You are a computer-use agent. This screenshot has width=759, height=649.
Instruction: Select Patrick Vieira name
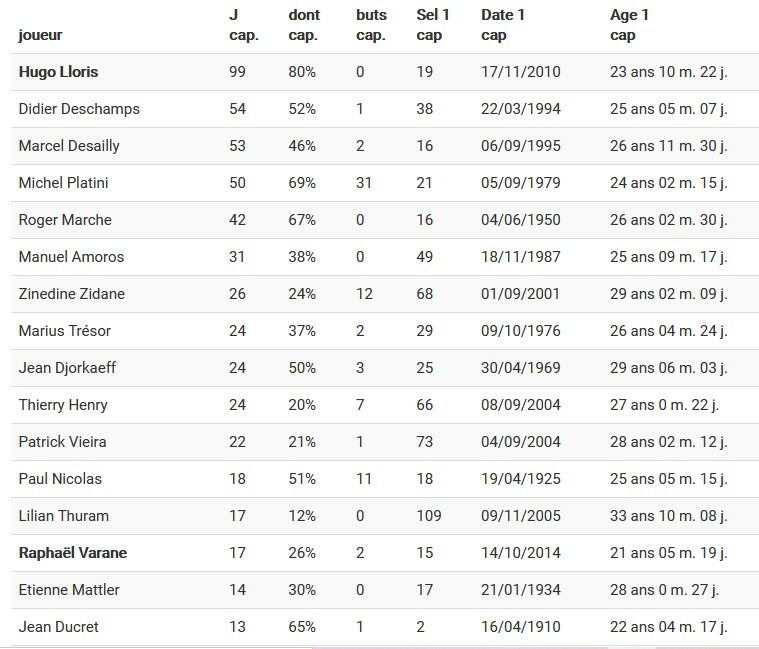point(63,442)
